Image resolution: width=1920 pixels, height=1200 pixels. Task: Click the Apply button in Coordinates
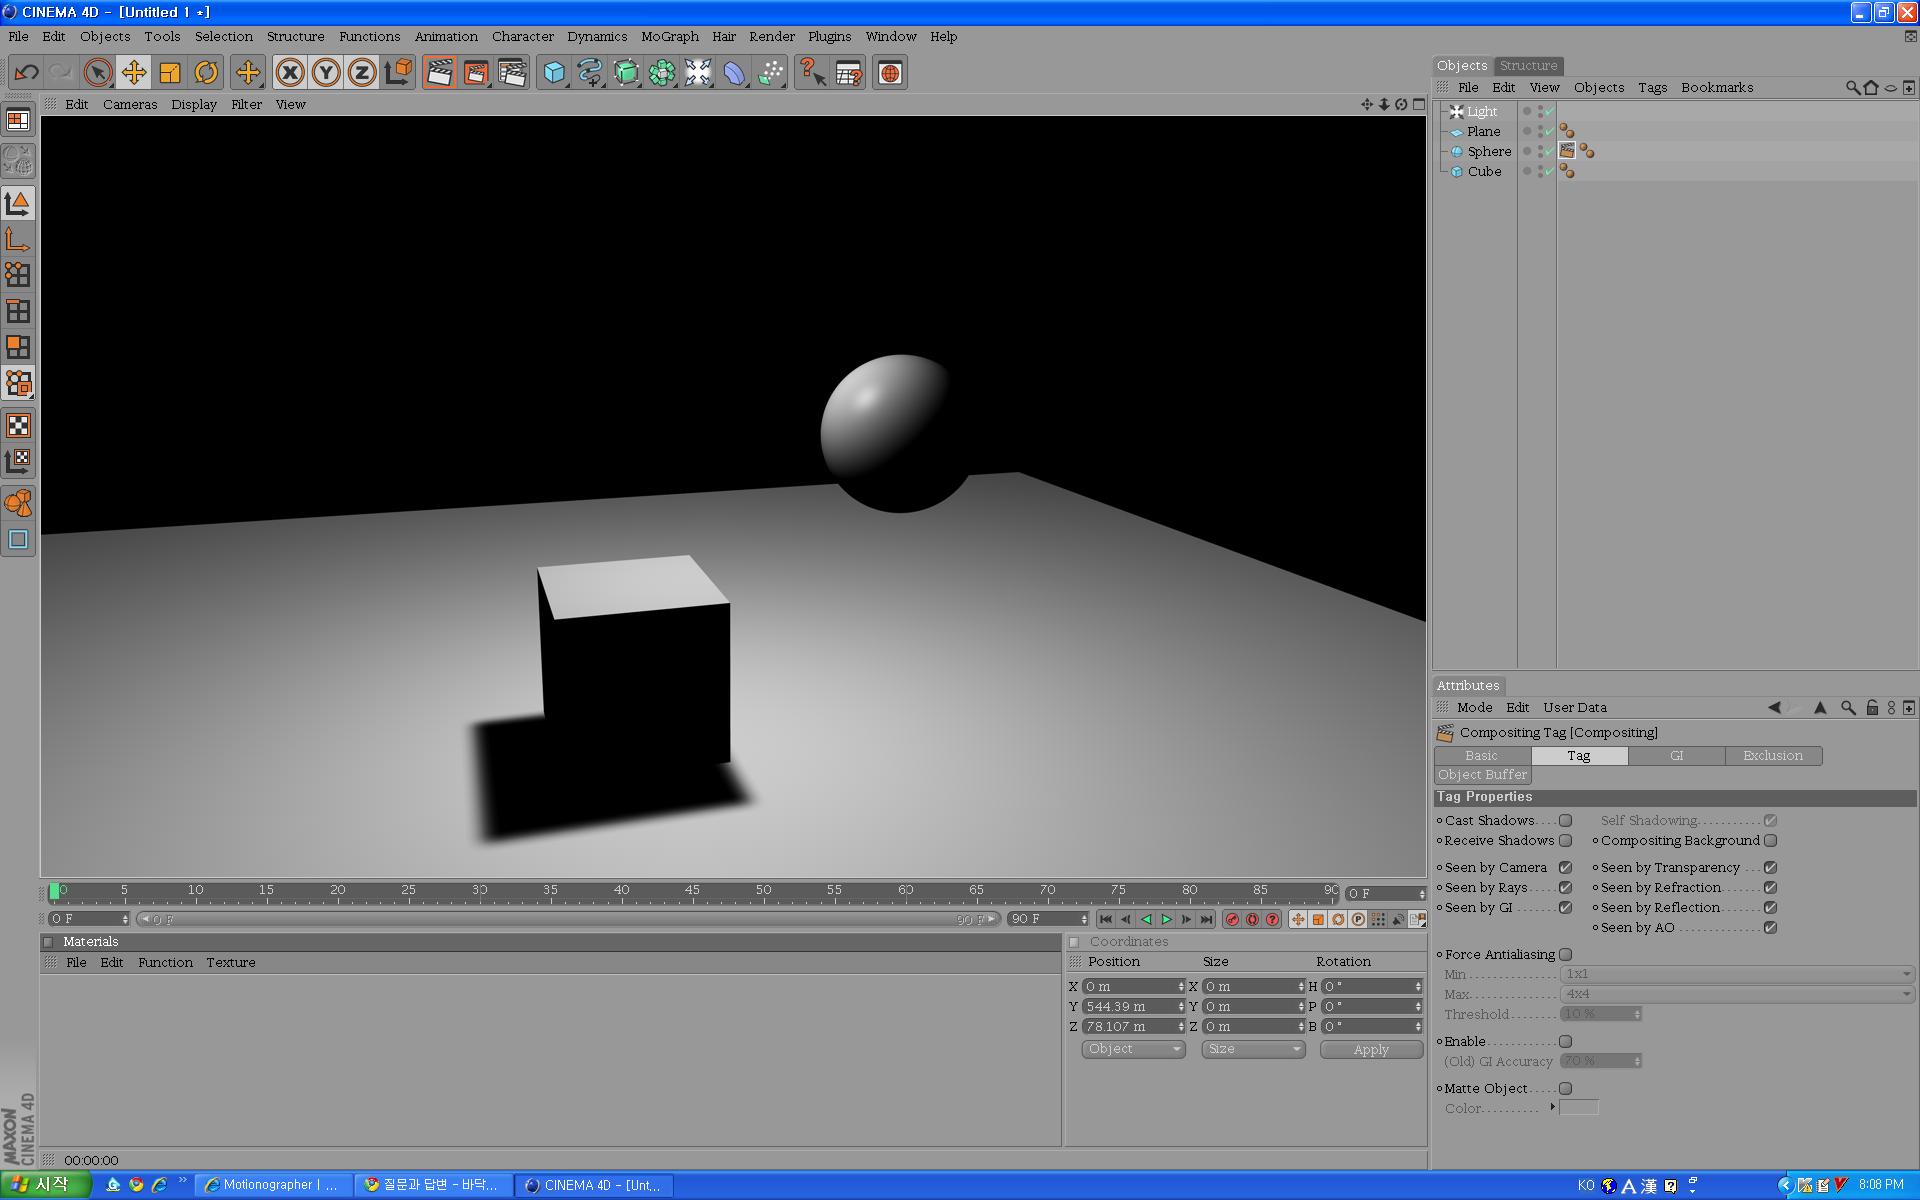pos(1371,1049)
